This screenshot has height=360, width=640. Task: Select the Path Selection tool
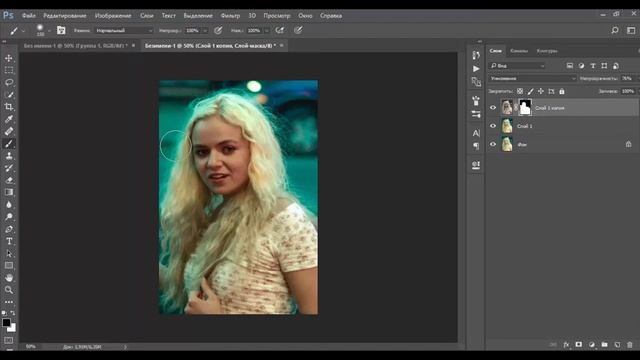coord(9,253)
